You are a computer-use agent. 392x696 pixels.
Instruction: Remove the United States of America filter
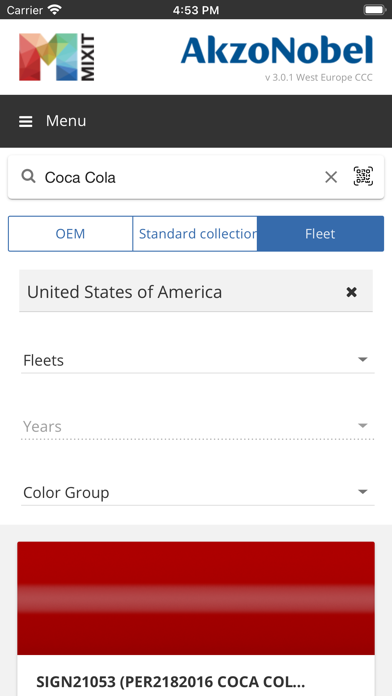[351, 292]
